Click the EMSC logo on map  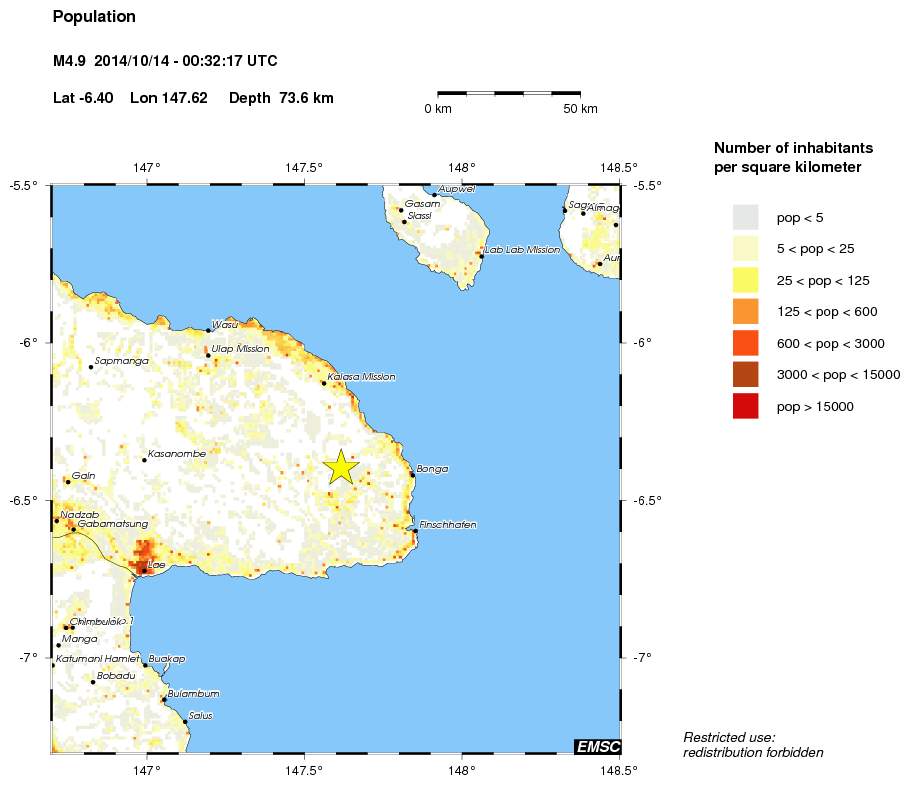597,746
